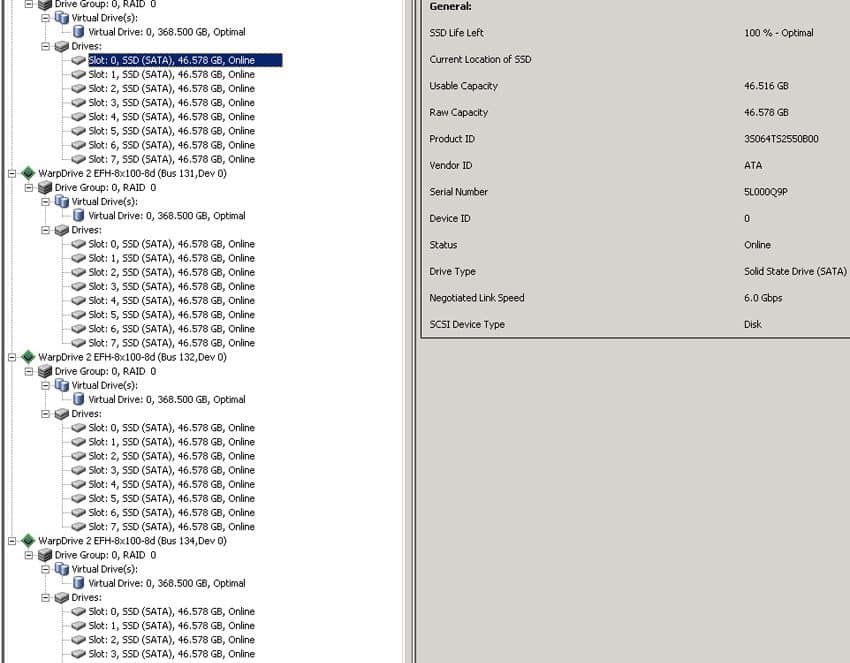The width and height of the screenshot is (850, 663).
Task: Click the Usable Capacity value '46.516 GB'
Action: click(x=766, y=86)
